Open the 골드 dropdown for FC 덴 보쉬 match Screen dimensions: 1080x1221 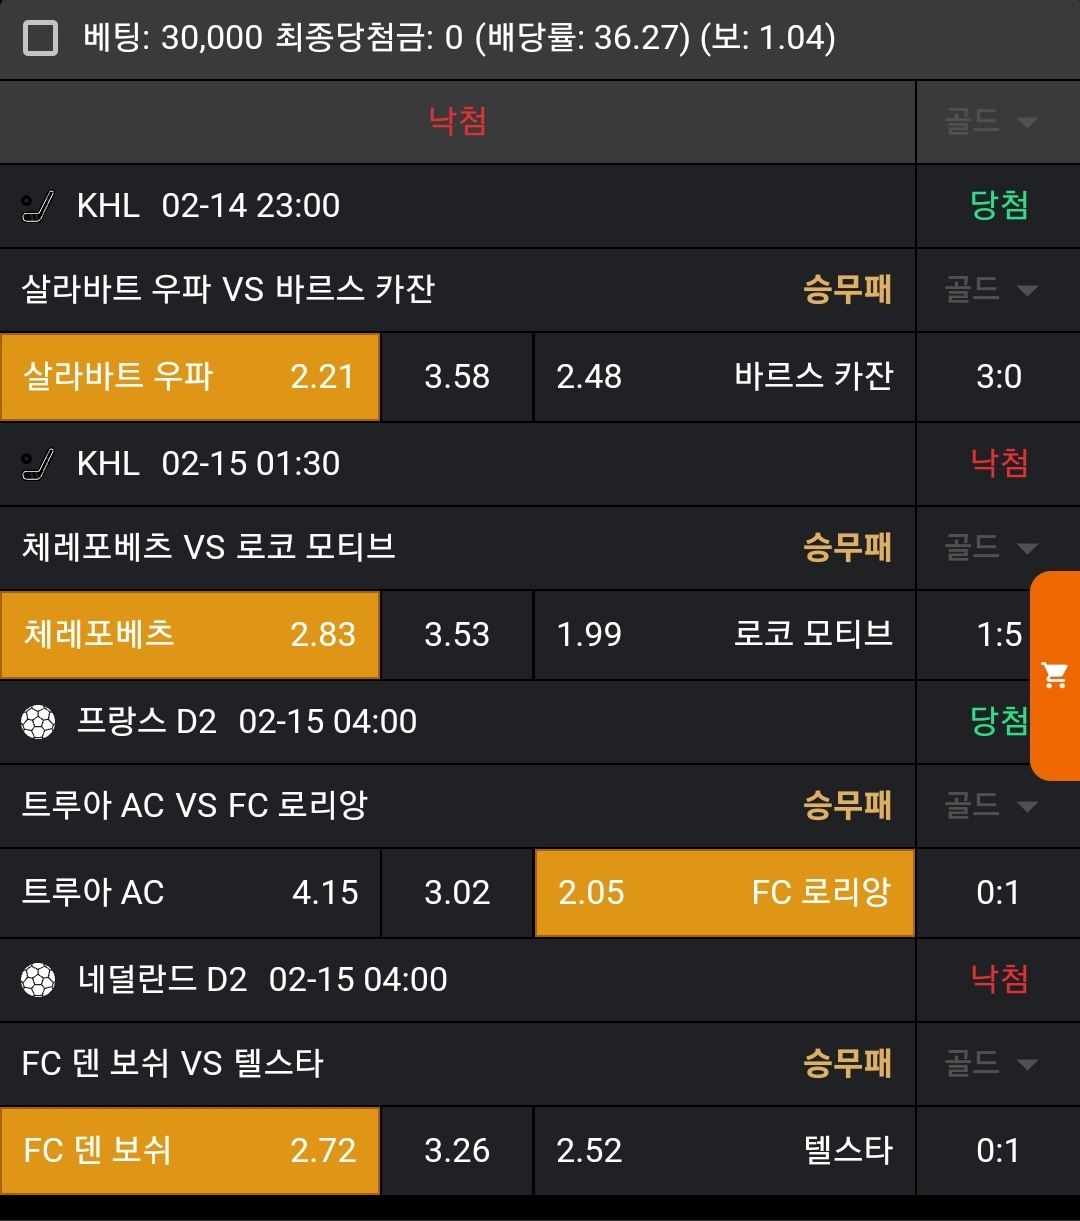point(991,1064)
